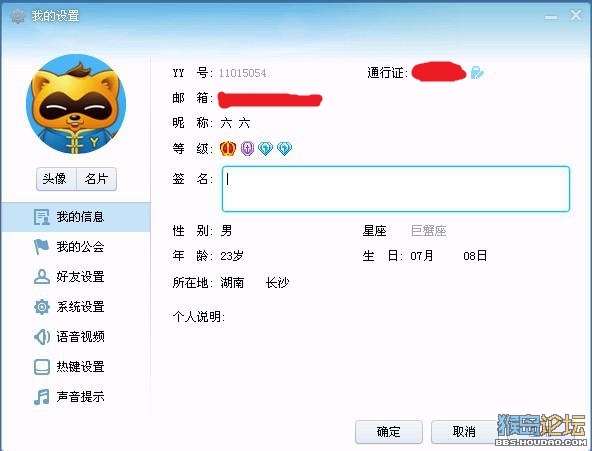
Task: Click the purple shield level badge
Action: 247,148
